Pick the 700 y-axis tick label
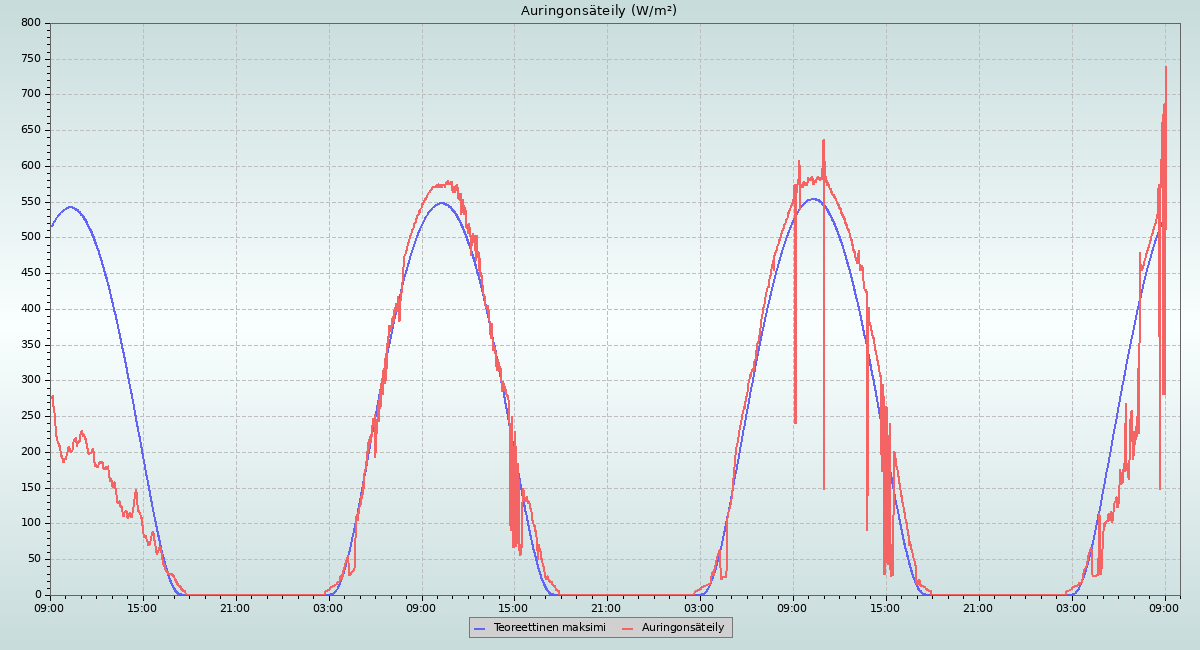Image resolution: width=1200 pixels, height=650 pixels. point(31,95)
